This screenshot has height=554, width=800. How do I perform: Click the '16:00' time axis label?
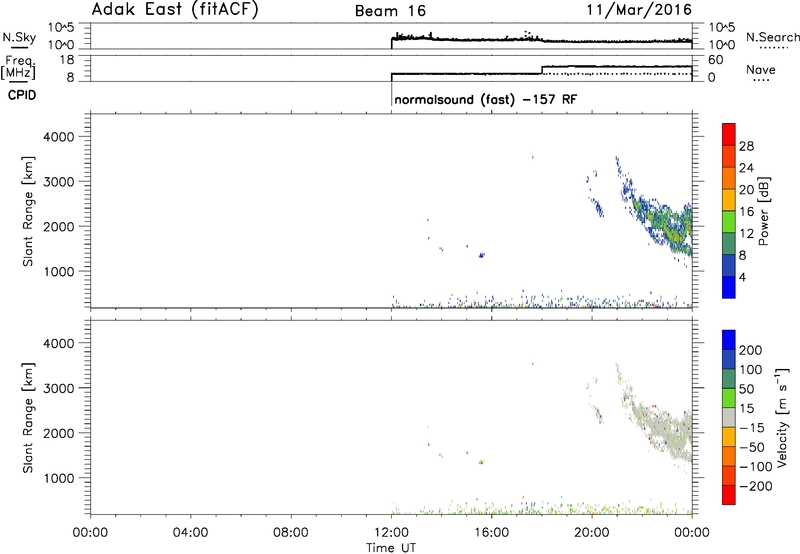tap(491, 533)
